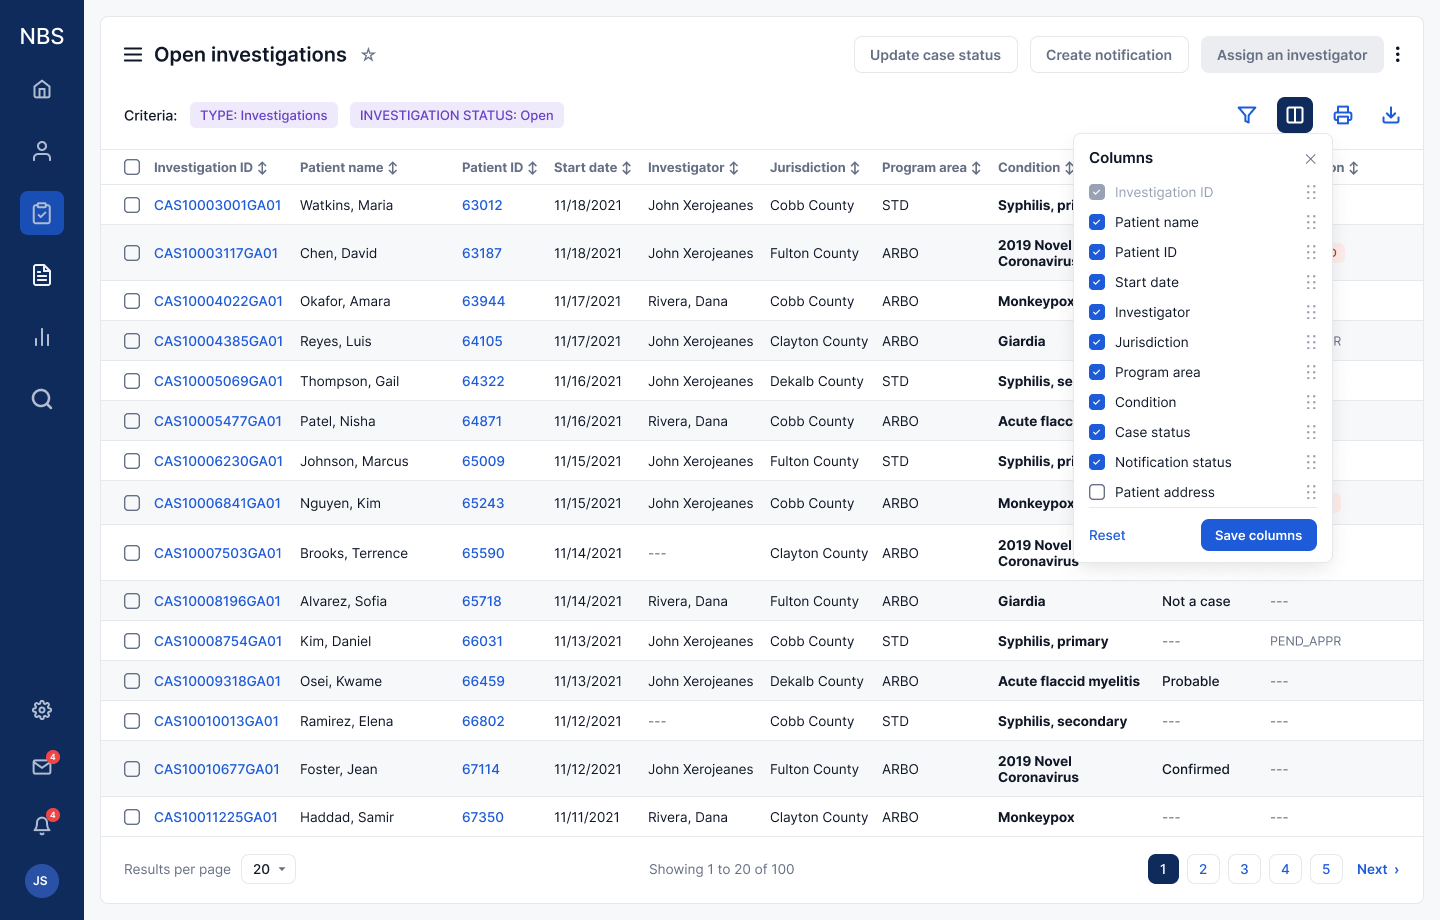The width and height of the screenshot is (1440, 920).
Task: Open the hamburger menu beside Open investigations
Action: (133, 55)
